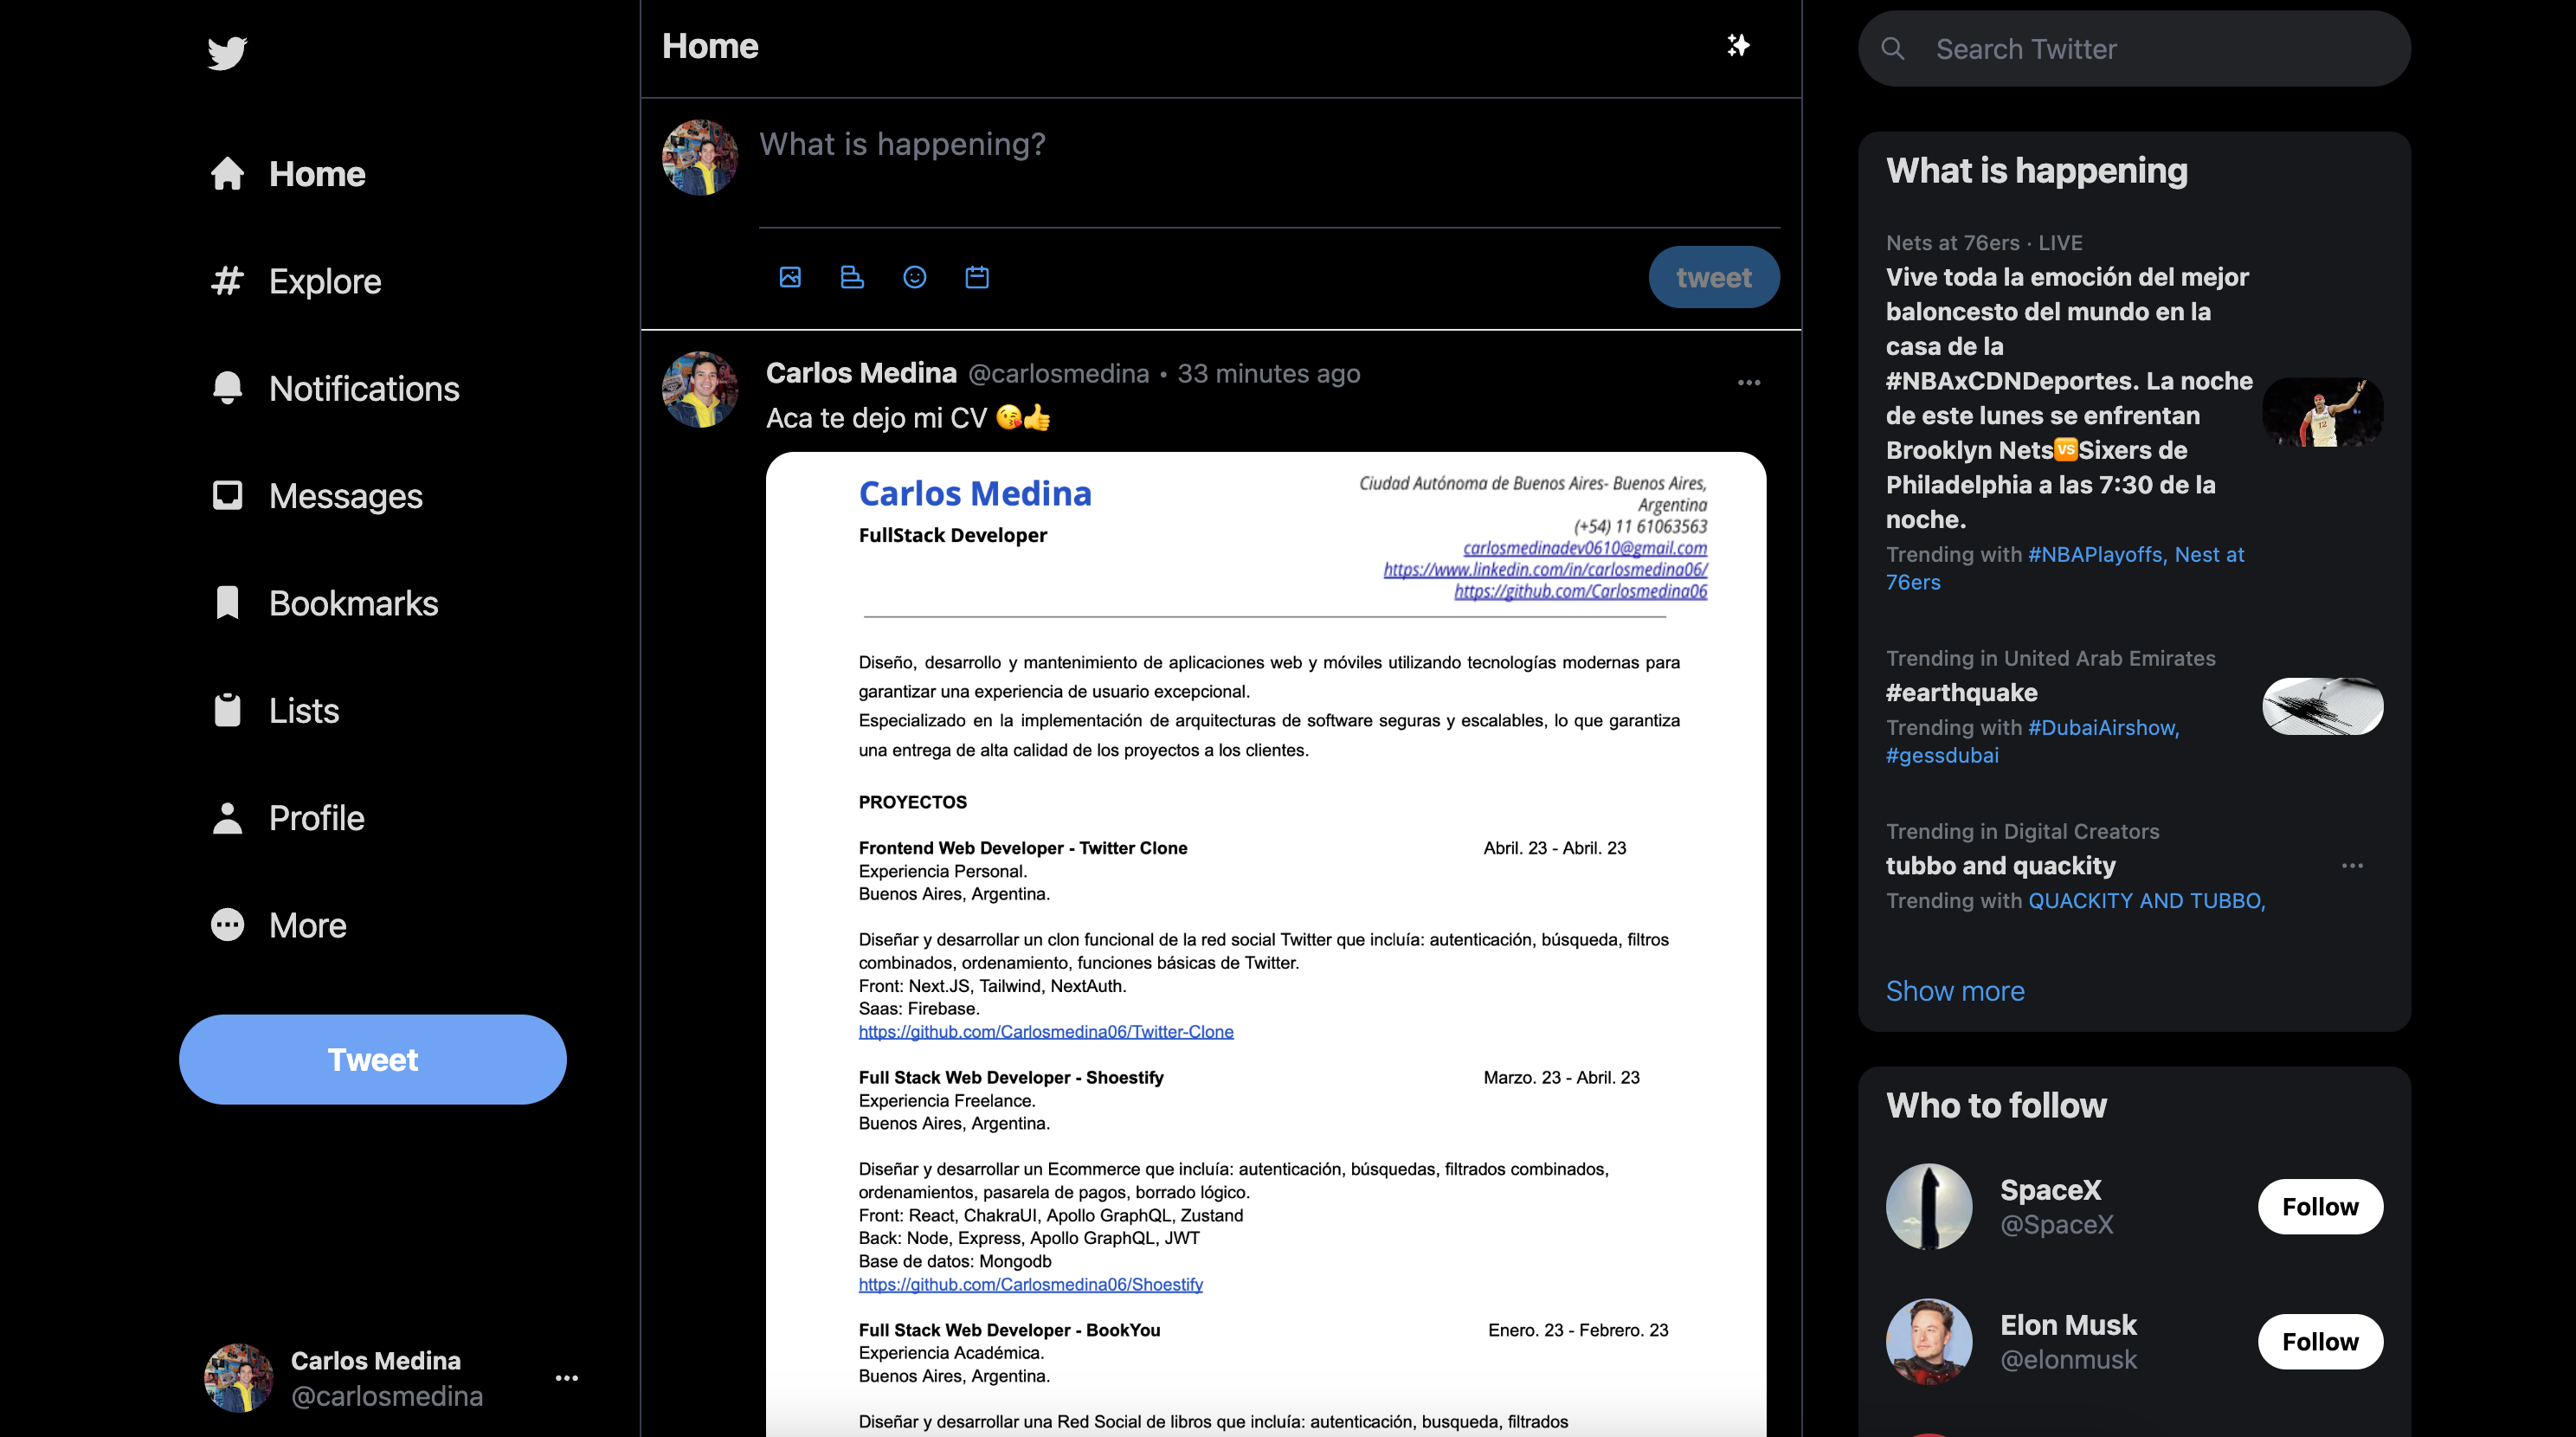The height and width of the screenshot is (1437, 2576).
Task: Insert a GIF in the tweet composer
Action: click(852, 277)
